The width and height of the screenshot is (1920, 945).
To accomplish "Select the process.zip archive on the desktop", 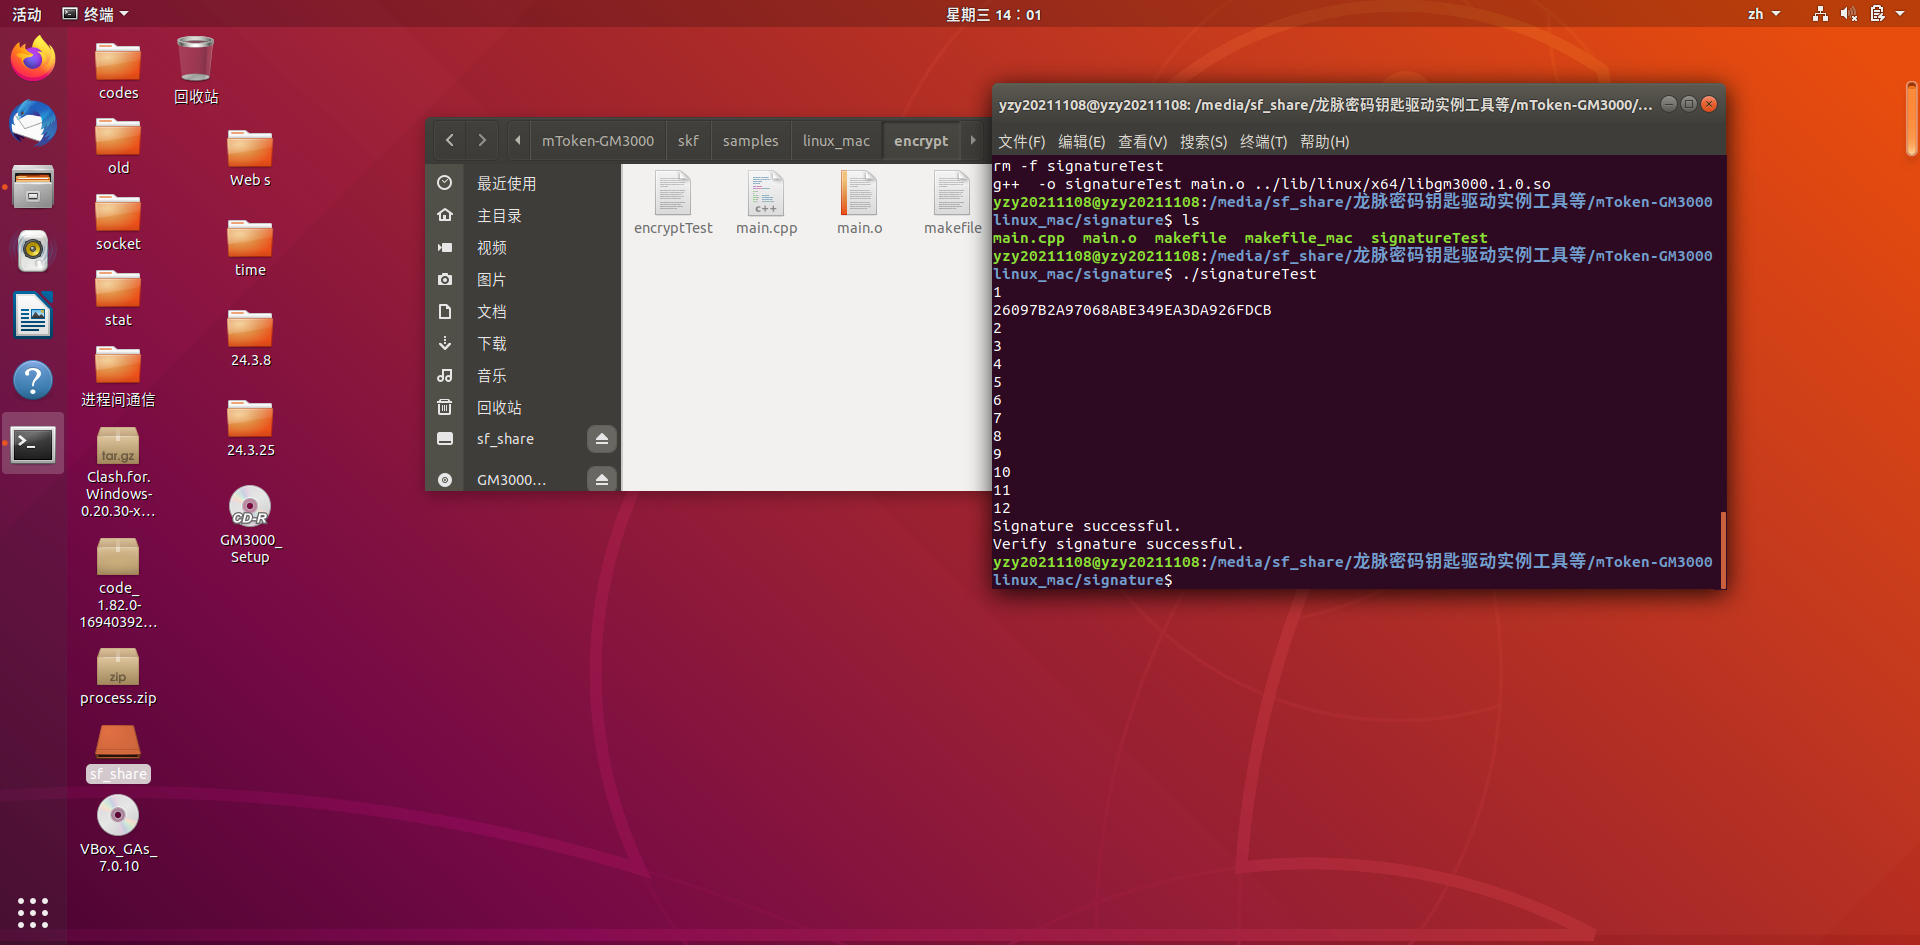I will point(118,676).
